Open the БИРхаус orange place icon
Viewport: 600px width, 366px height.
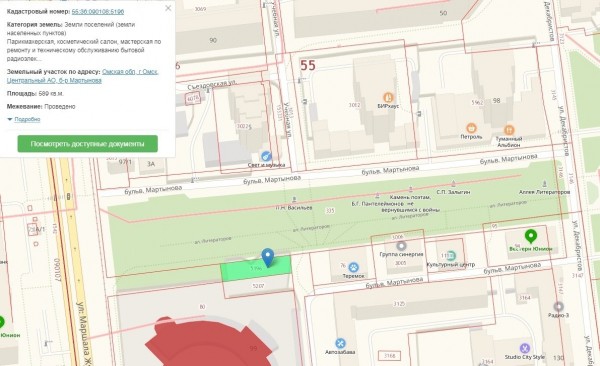tap(388, 97)
